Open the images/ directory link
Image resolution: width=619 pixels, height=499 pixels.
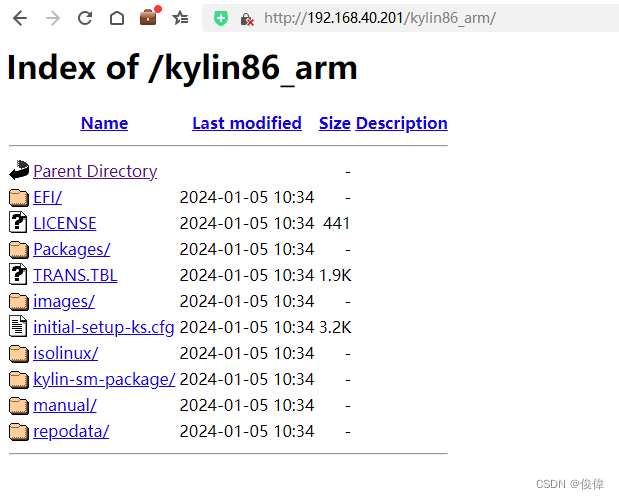pyautogui.click(x=64, y=302)
